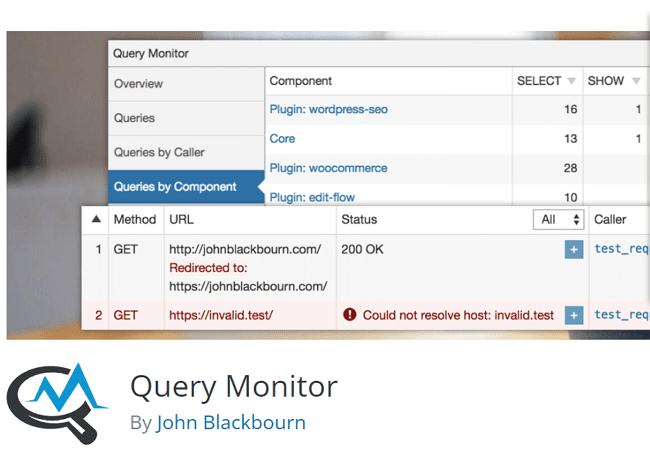Open the Overview panel tab
The image size is (650, 458).
186,84
